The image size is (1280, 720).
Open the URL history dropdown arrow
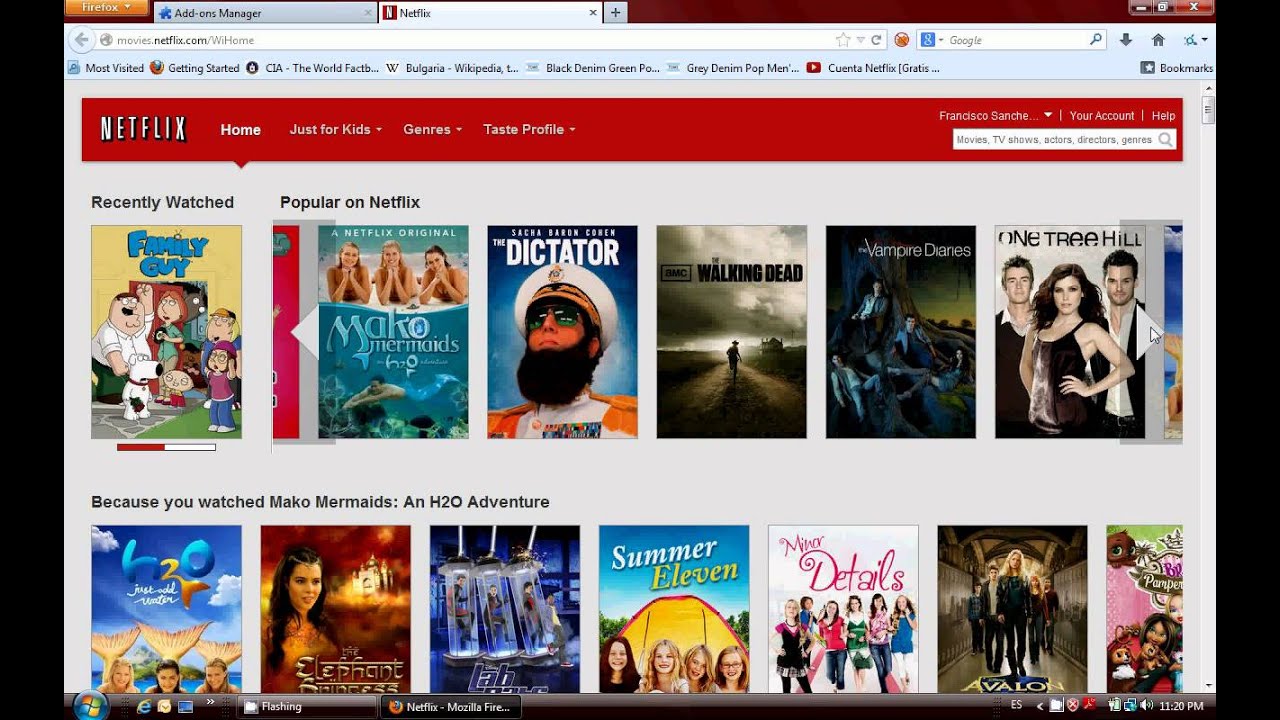click(x=860, y=40)
